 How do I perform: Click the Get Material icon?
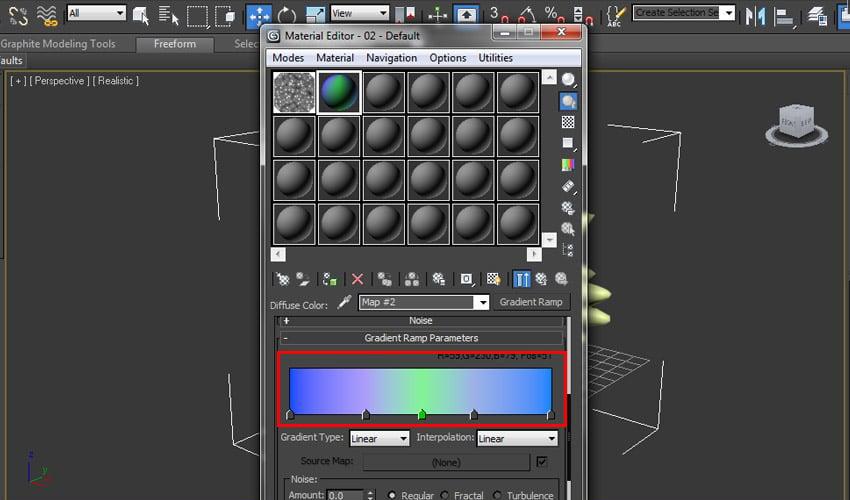[282, 279]
